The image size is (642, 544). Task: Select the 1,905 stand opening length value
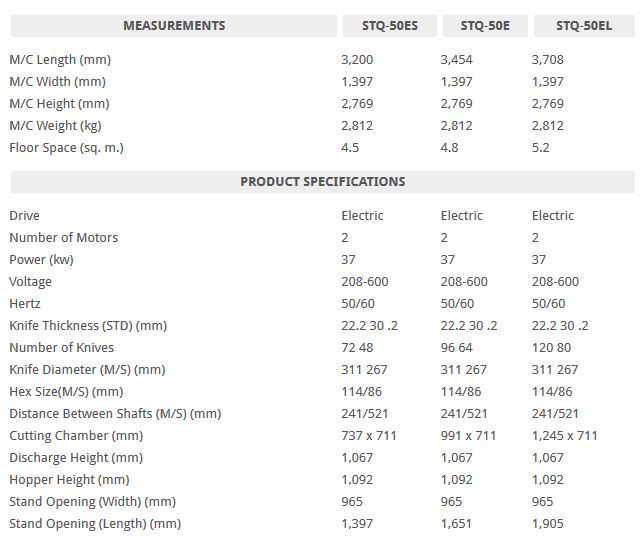547,524
